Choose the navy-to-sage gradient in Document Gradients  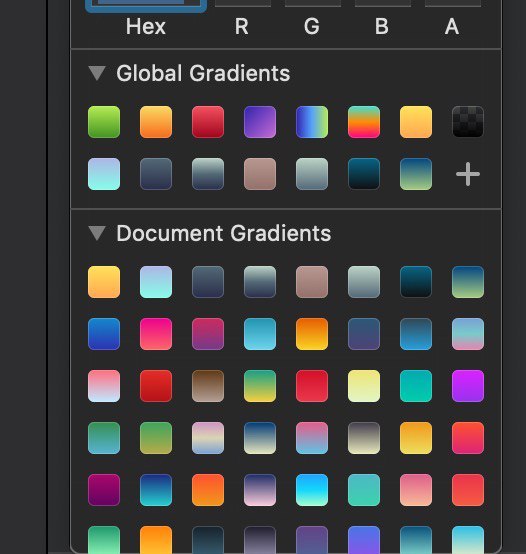pyautogui.click(x=468, y=282)
